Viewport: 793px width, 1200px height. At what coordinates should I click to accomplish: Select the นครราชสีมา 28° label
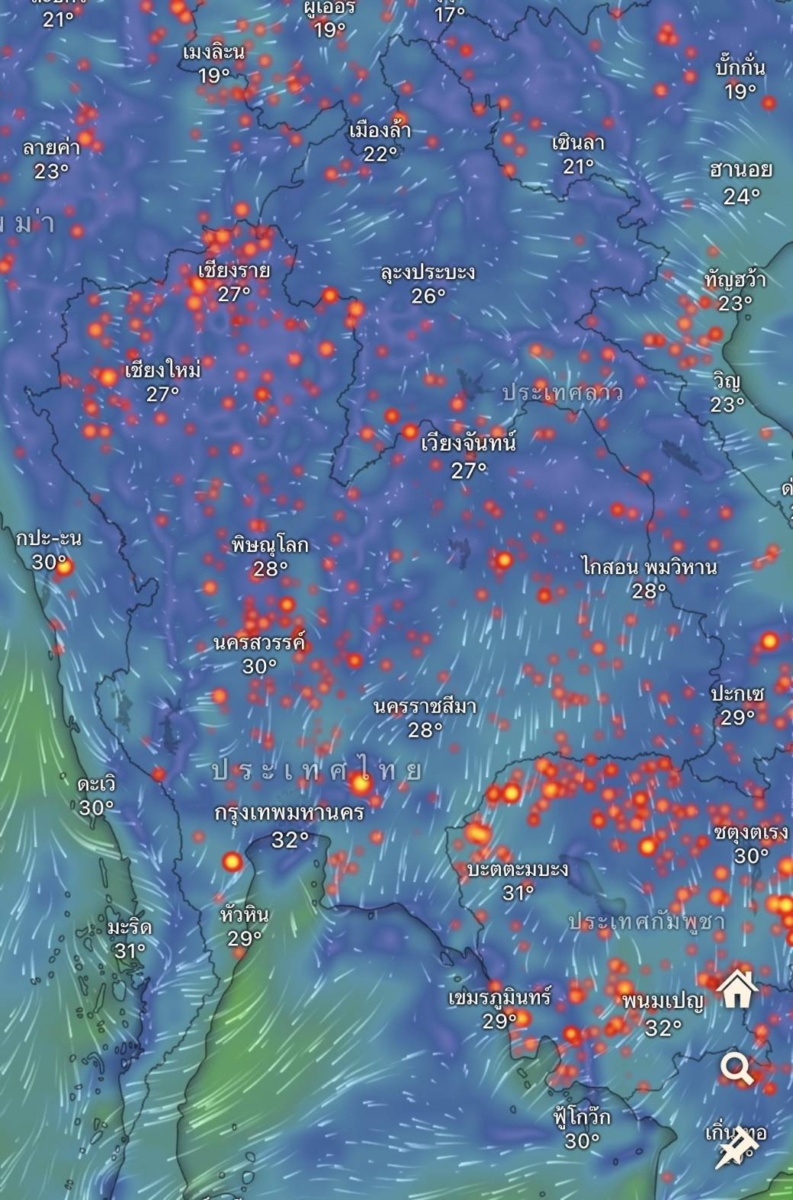(x=425, y=718)
